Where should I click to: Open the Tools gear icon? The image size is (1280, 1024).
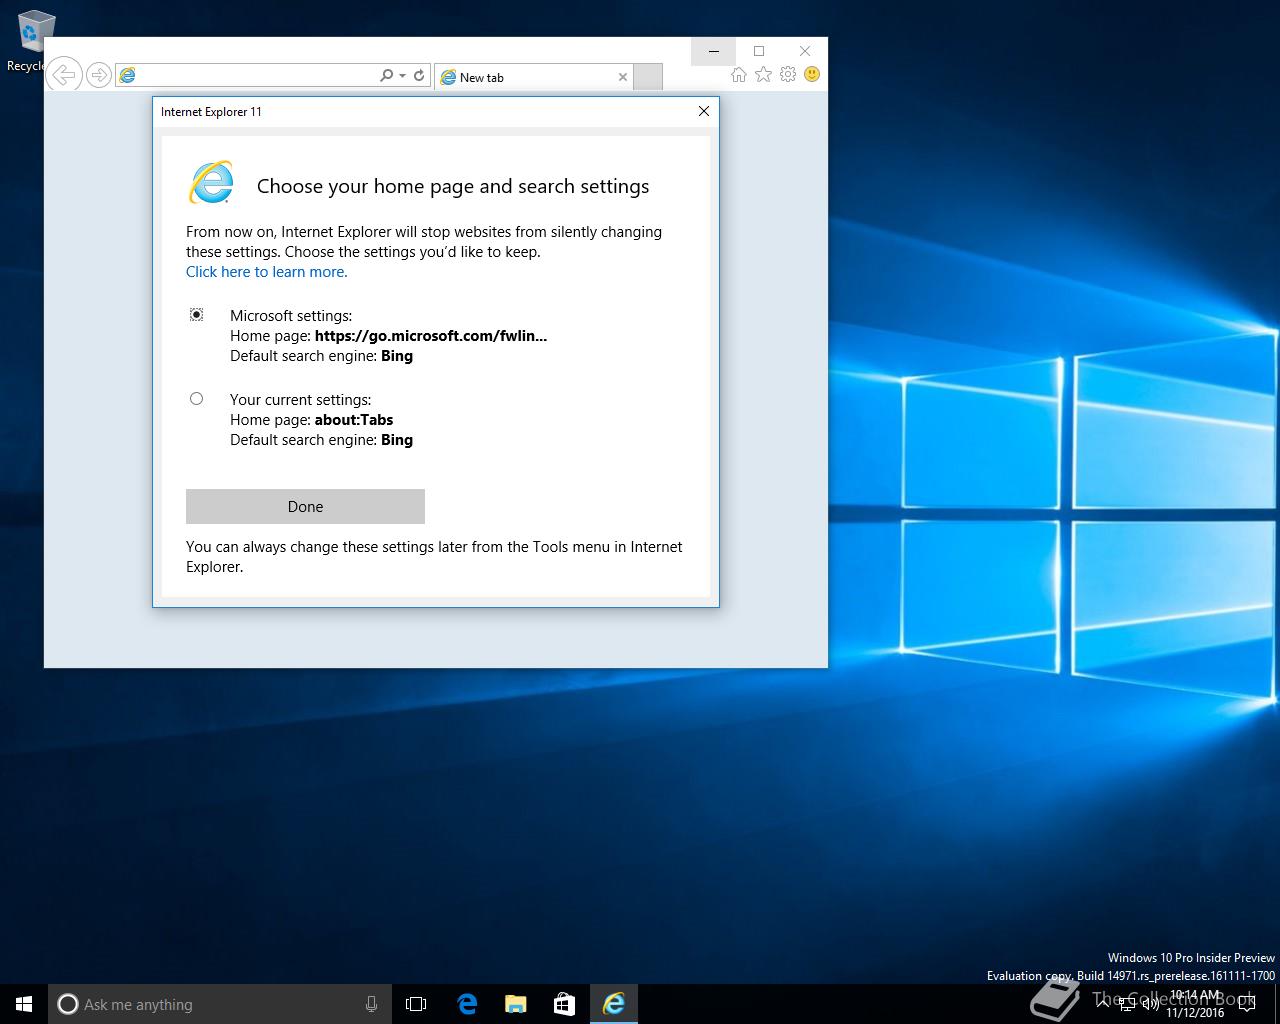pos(788,75)
